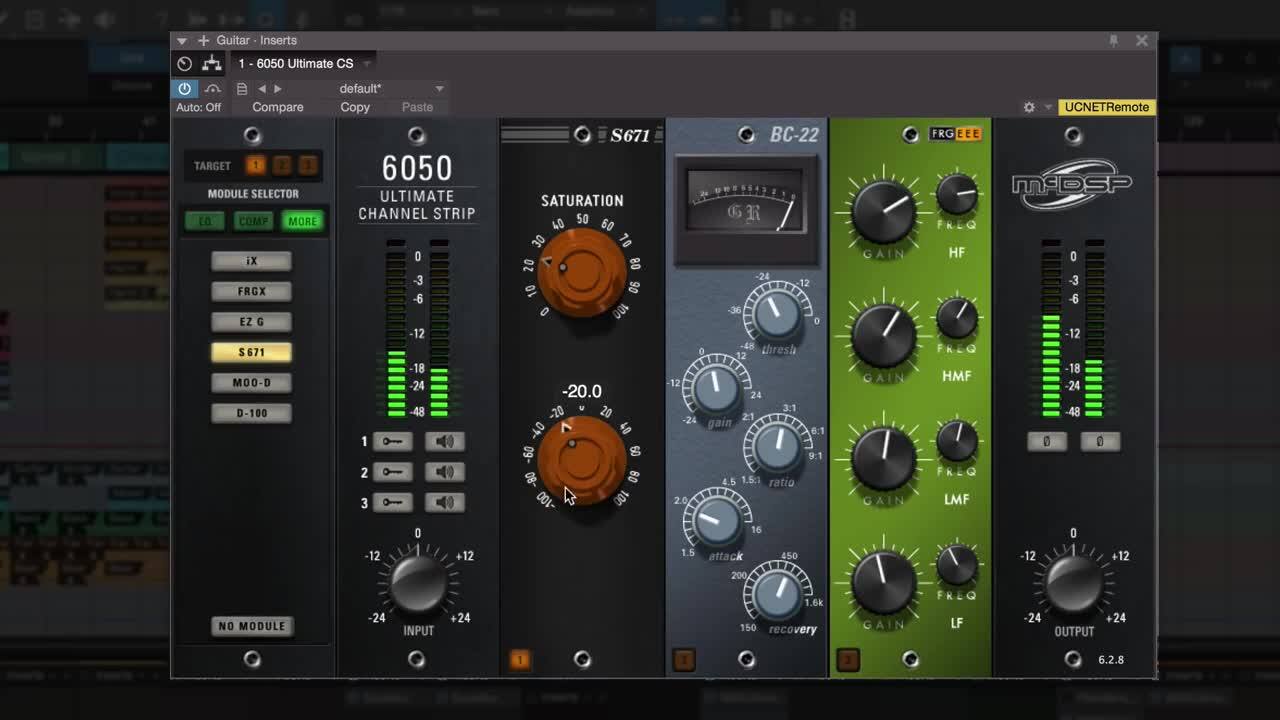
Task: Click the SATURATION knob on S671
Action: click(x=581, y=272)
